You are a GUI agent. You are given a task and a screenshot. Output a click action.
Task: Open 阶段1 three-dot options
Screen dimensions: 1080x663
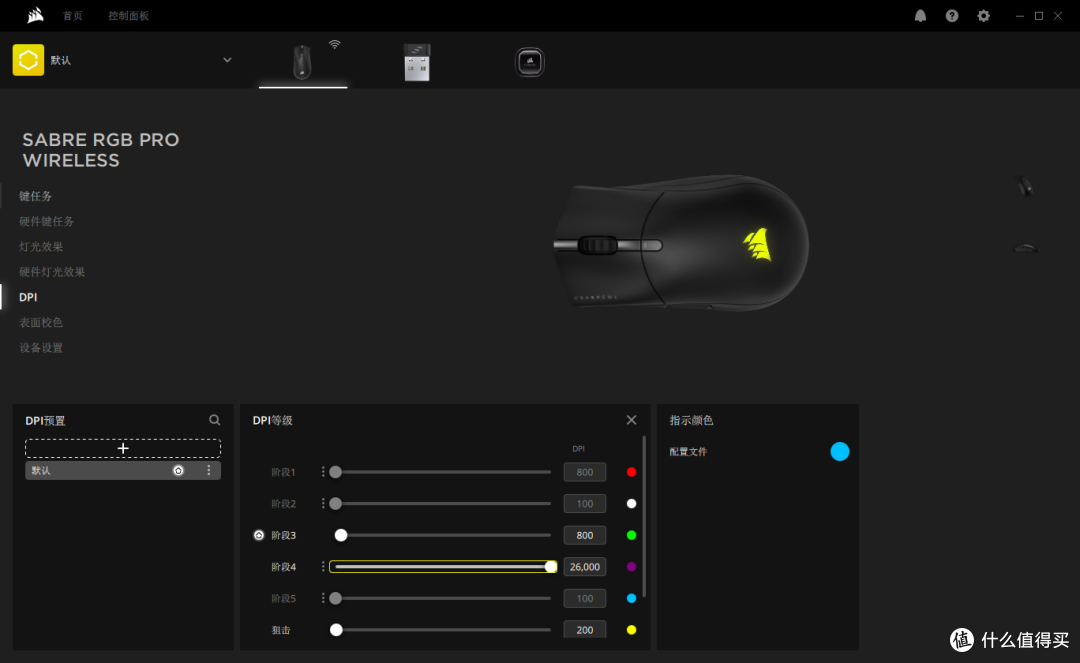tap(322, 472)
